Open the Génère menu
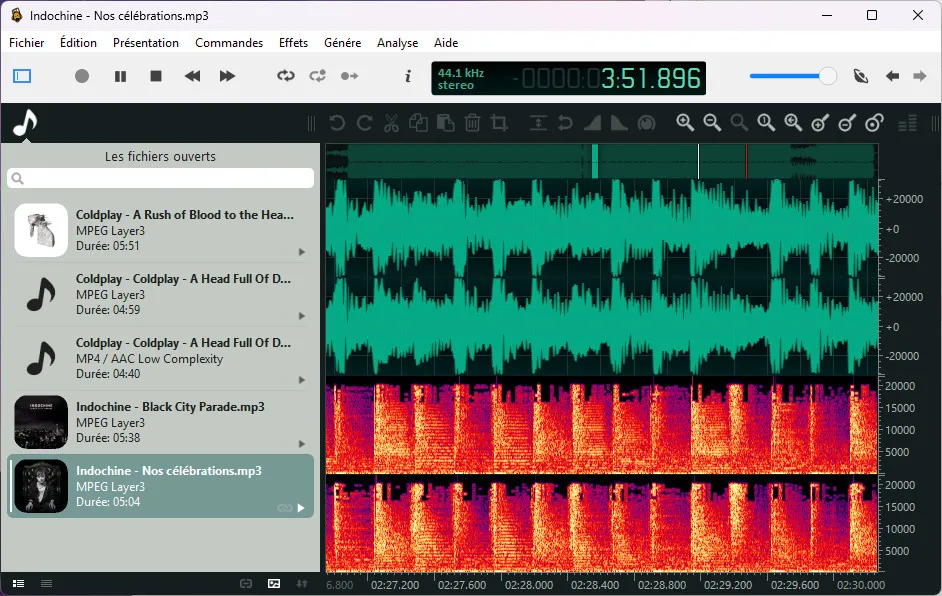Screen dimensions: 942x596 click(342, 43)
